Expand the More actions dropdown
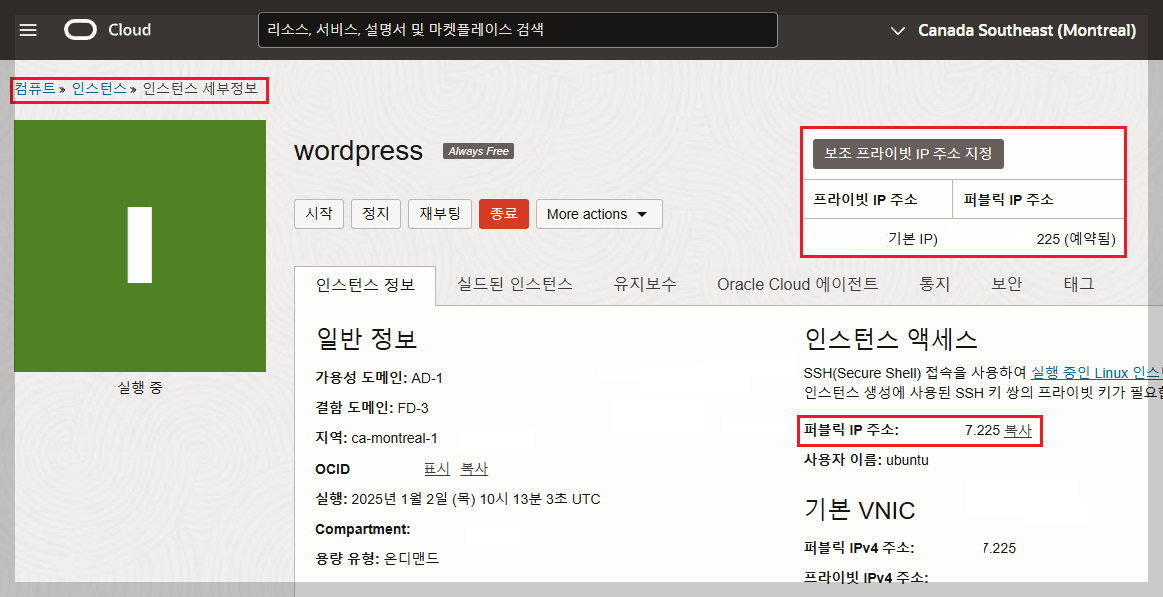1163x597 pixels. point(599,214)
